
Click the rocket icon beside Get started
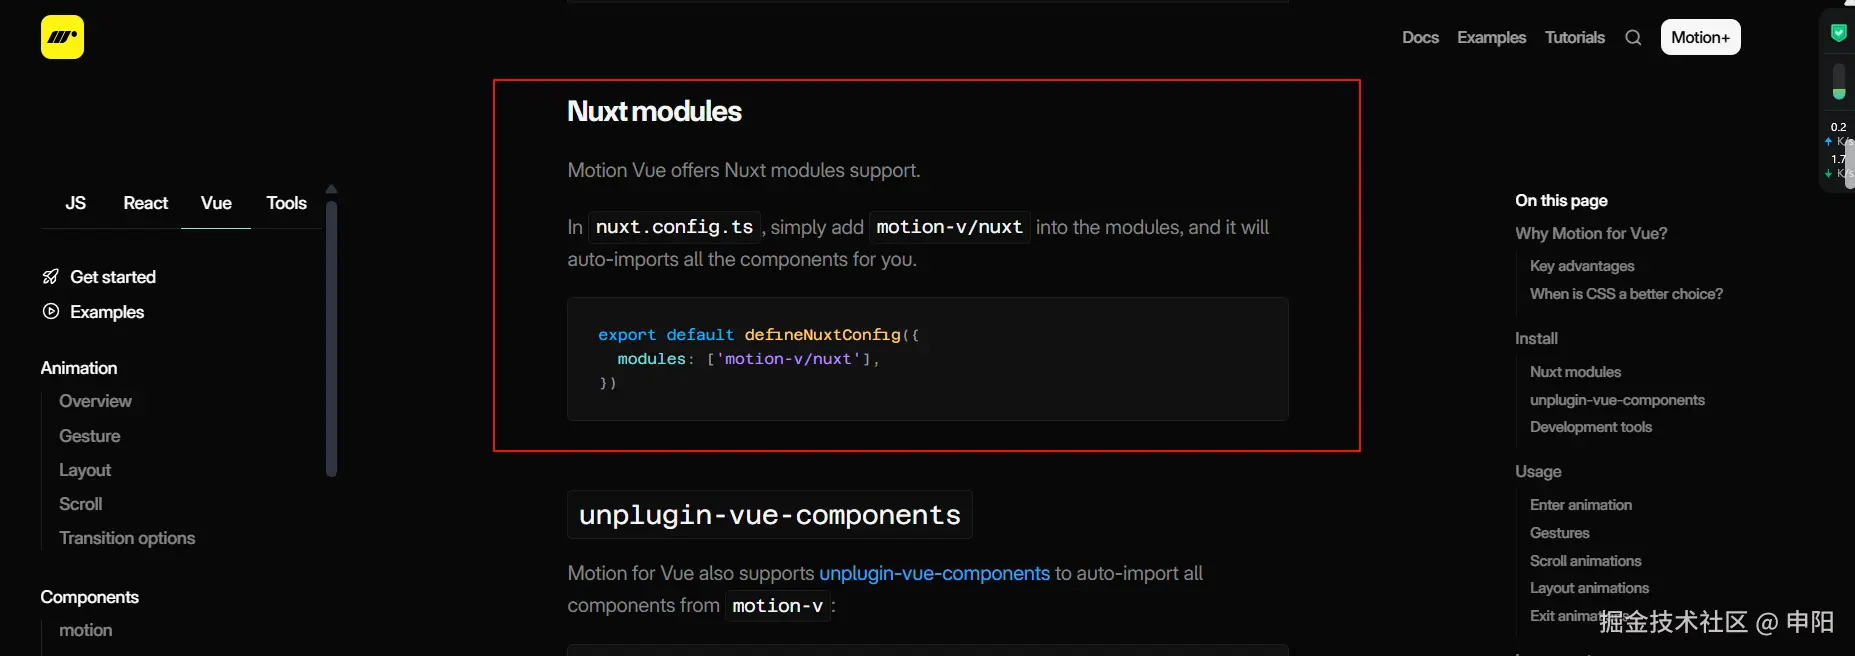(x=51, y=277)
